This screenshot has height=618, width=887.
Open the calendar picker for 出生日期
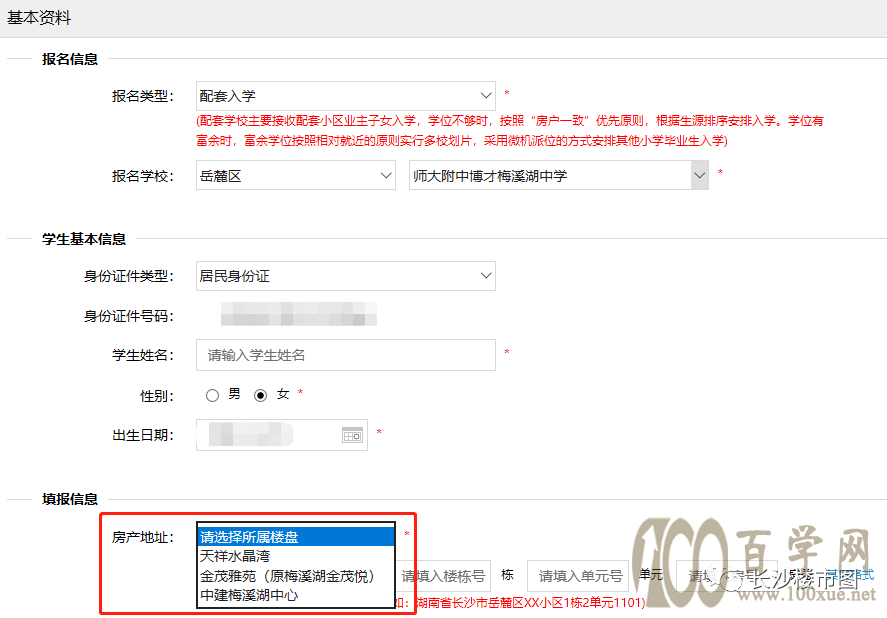[352, 435]
